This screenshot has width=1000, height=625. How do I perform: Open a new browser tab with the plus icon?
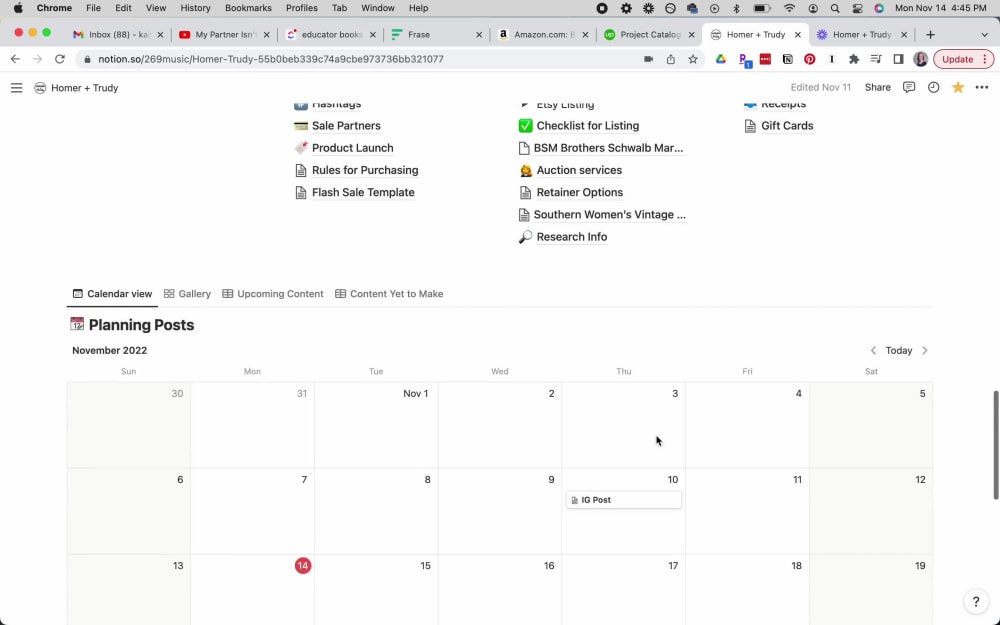[x=930, y=34]
